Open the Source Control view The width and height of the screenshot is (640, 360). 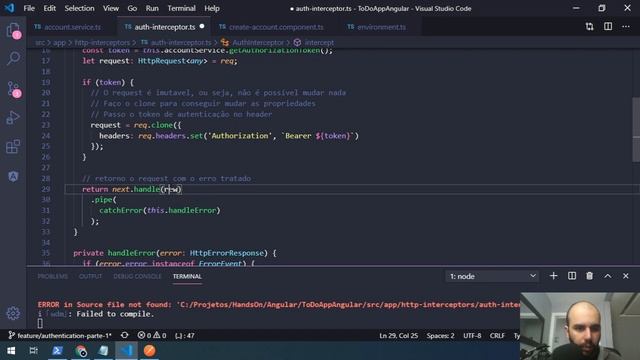tap(13, 89)
